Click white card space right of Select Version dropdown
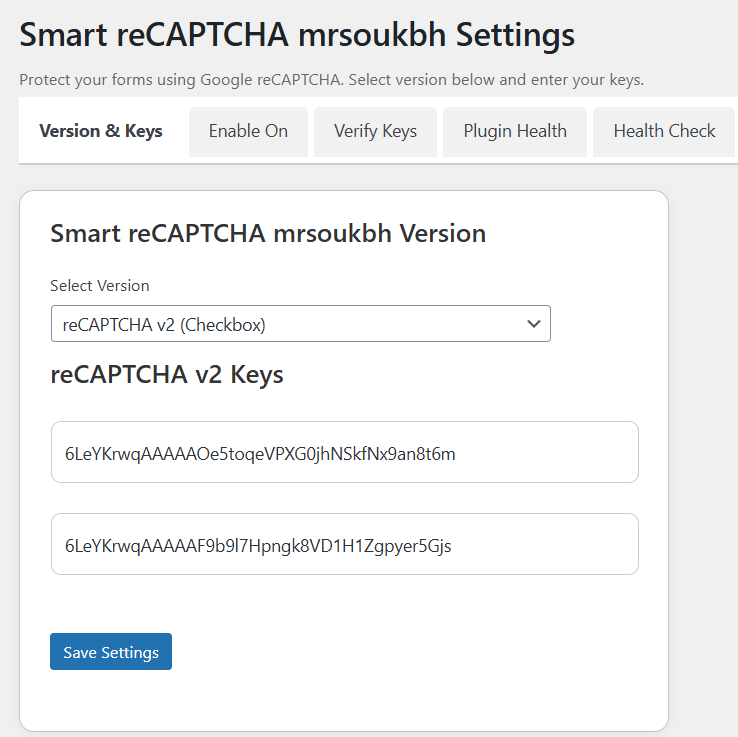 pyautogui.click(x=605, y=324)
